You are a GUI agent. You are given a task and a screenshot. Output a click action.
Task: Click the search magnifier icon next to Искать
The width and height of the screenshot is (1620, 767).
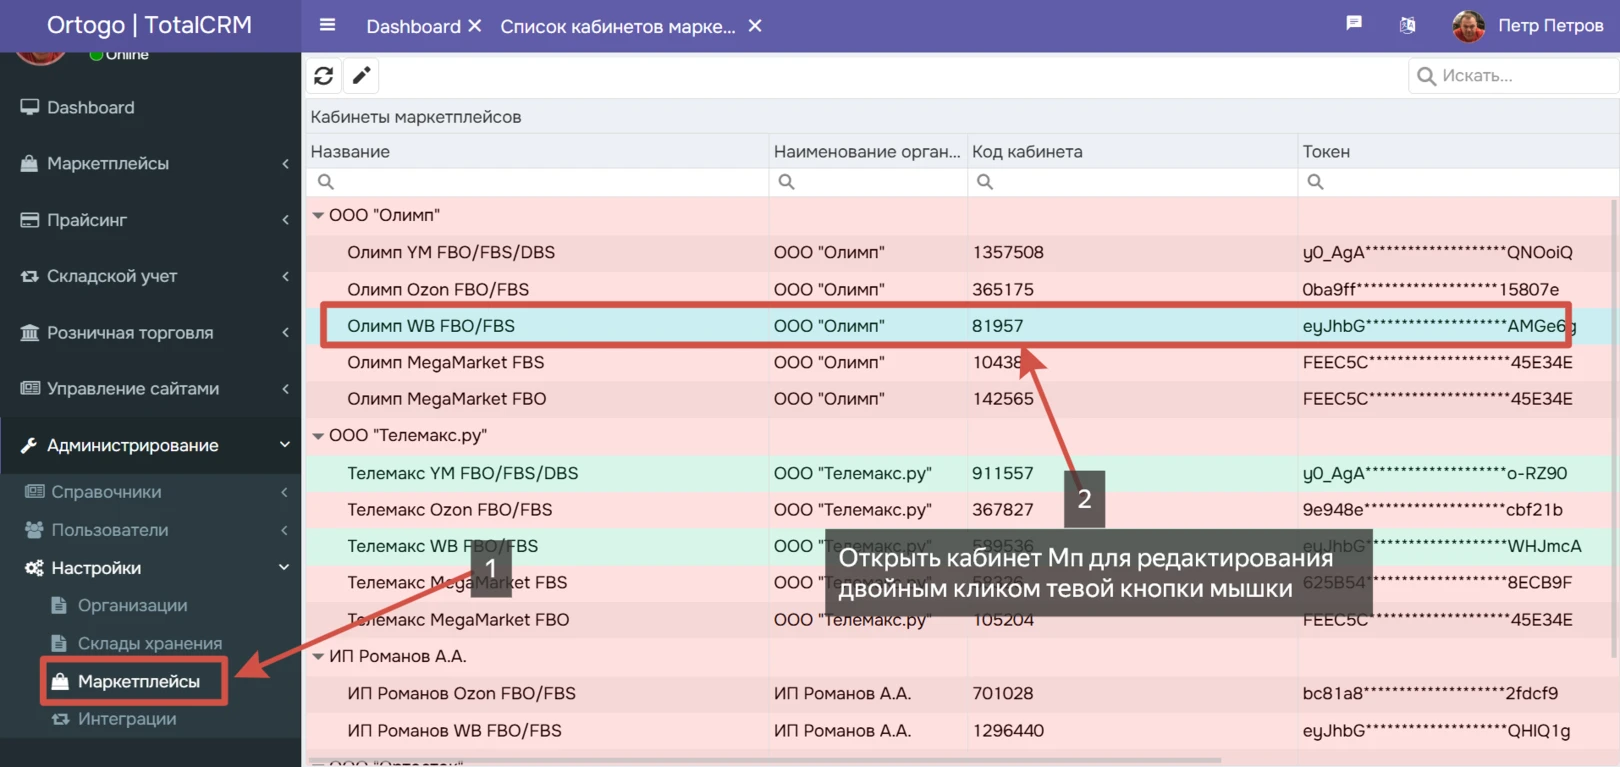point(1426,76)
